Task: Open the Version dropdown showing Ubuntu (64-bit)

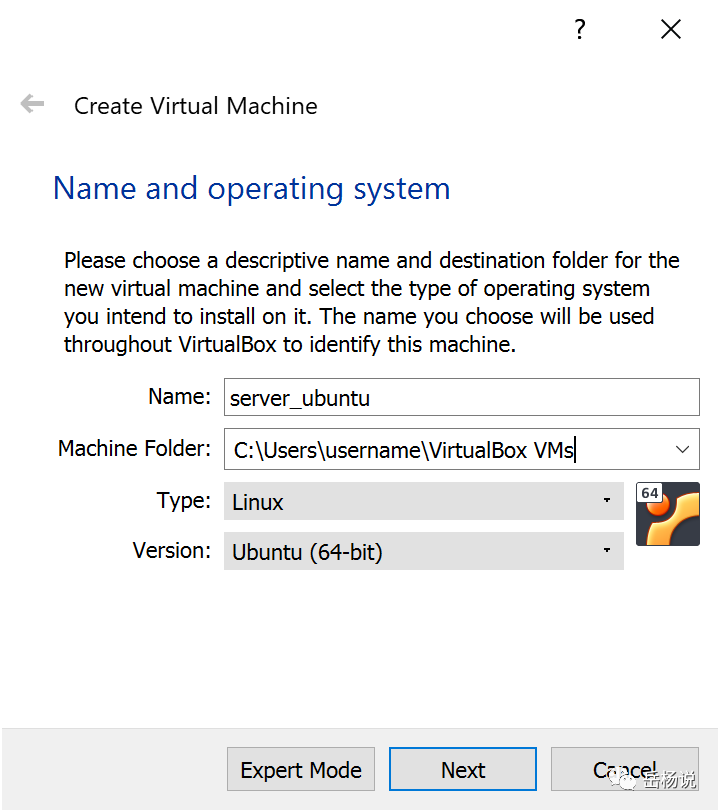Action: pyautogui.click(x=423, y=551)
